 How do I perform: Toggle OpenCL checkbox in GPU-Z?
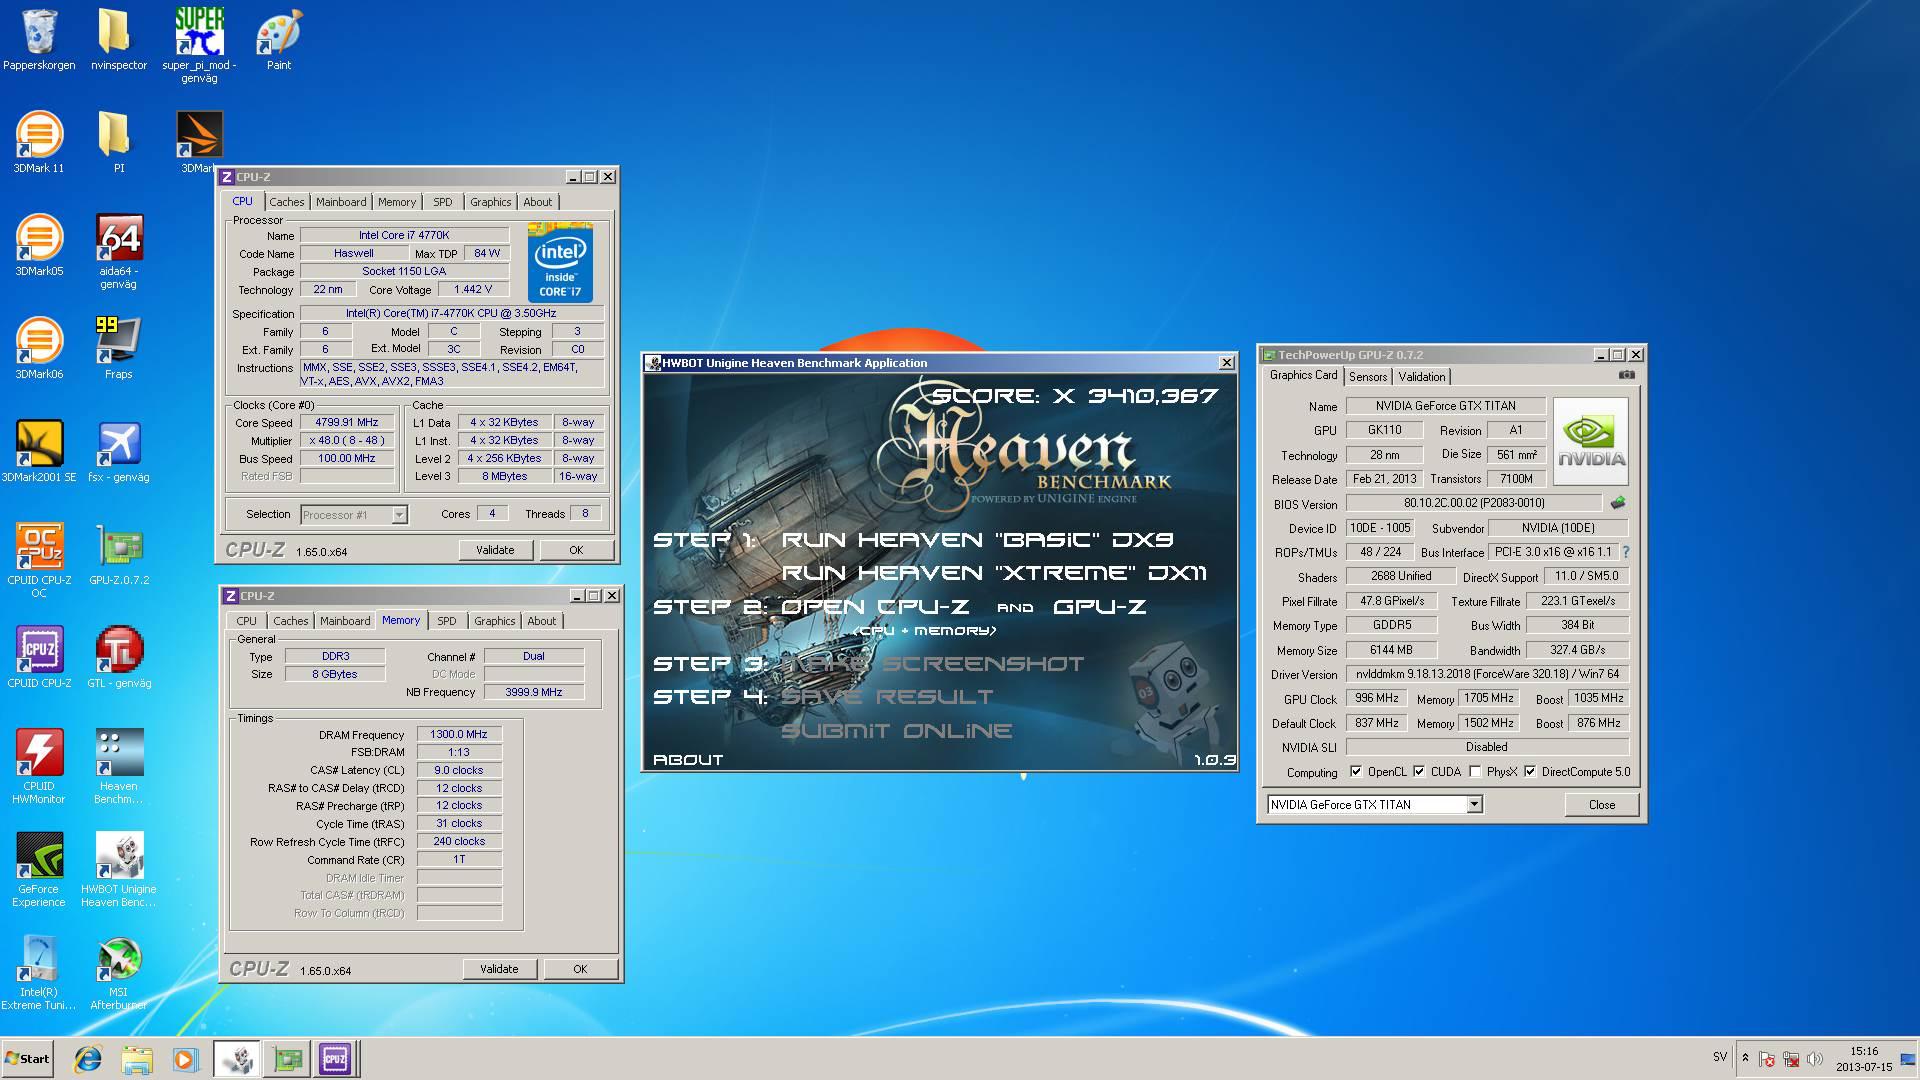(x=1356, y=771)
